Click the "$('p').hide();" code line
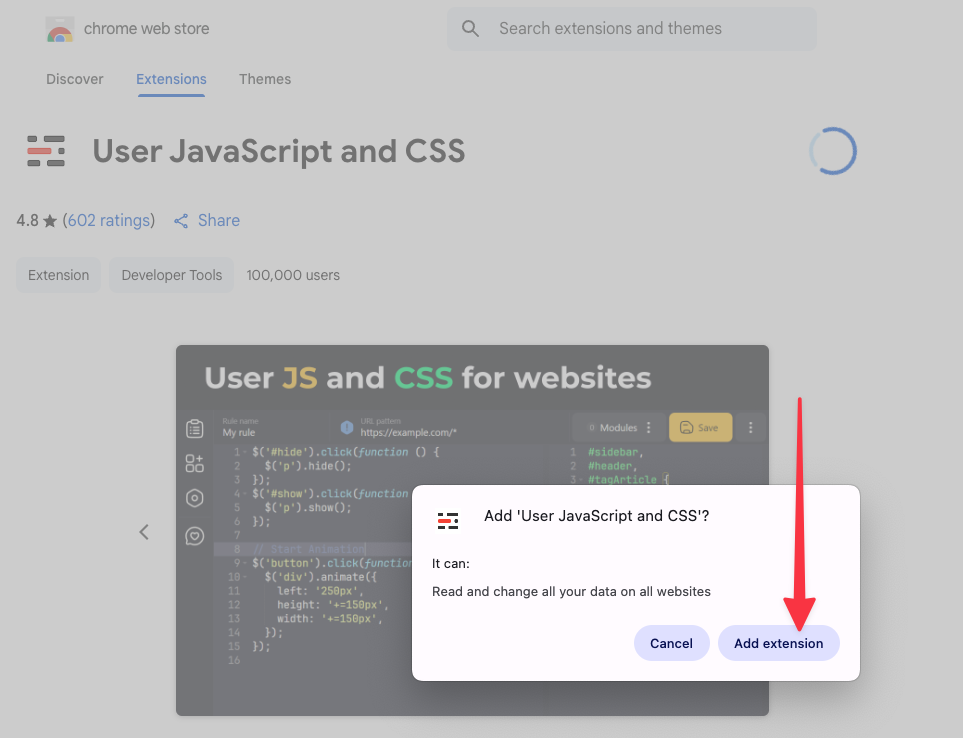The height and width of the screenshot is (738, 963). point(308,466)
